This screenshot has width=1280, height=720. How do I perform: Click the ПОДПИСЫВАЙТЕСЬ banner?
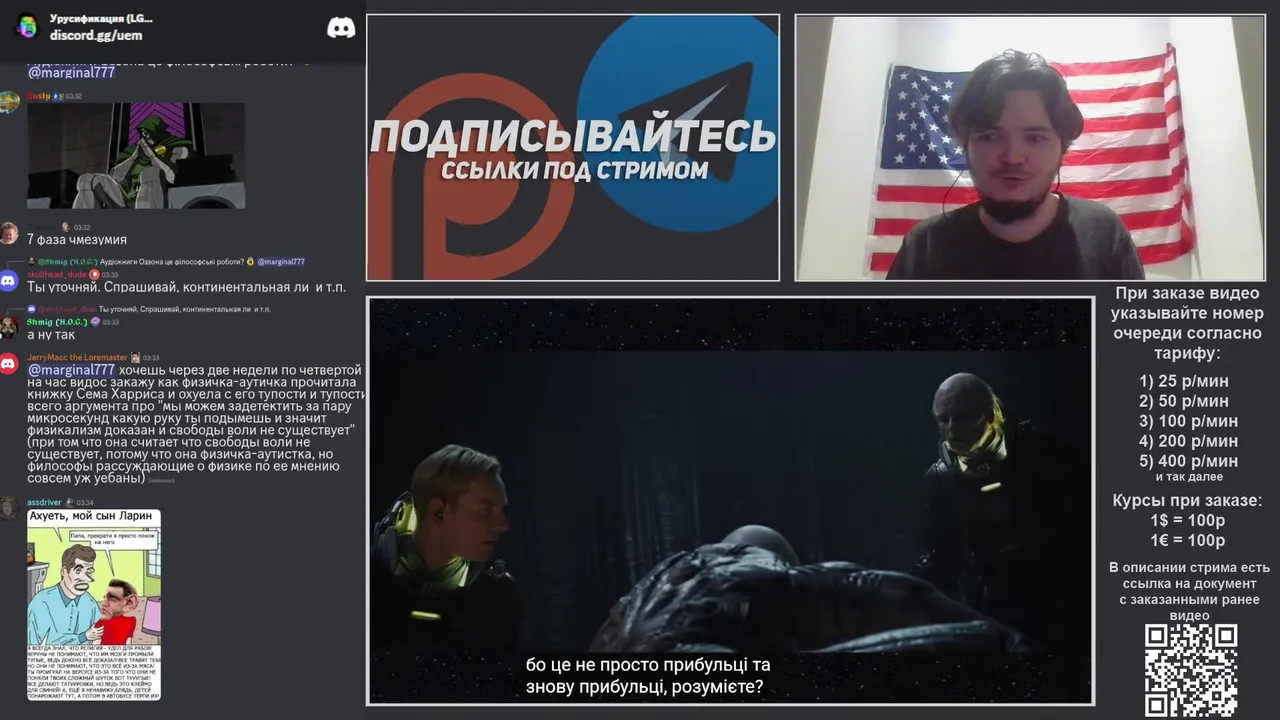pyautogui.click(x=573, y=147)
